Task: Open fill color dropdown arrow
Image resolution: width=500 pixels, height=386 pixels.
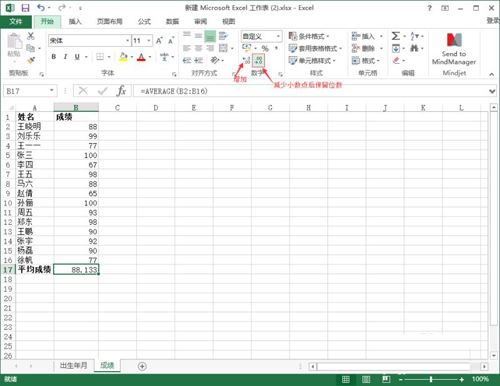Action: click(132, 57)
